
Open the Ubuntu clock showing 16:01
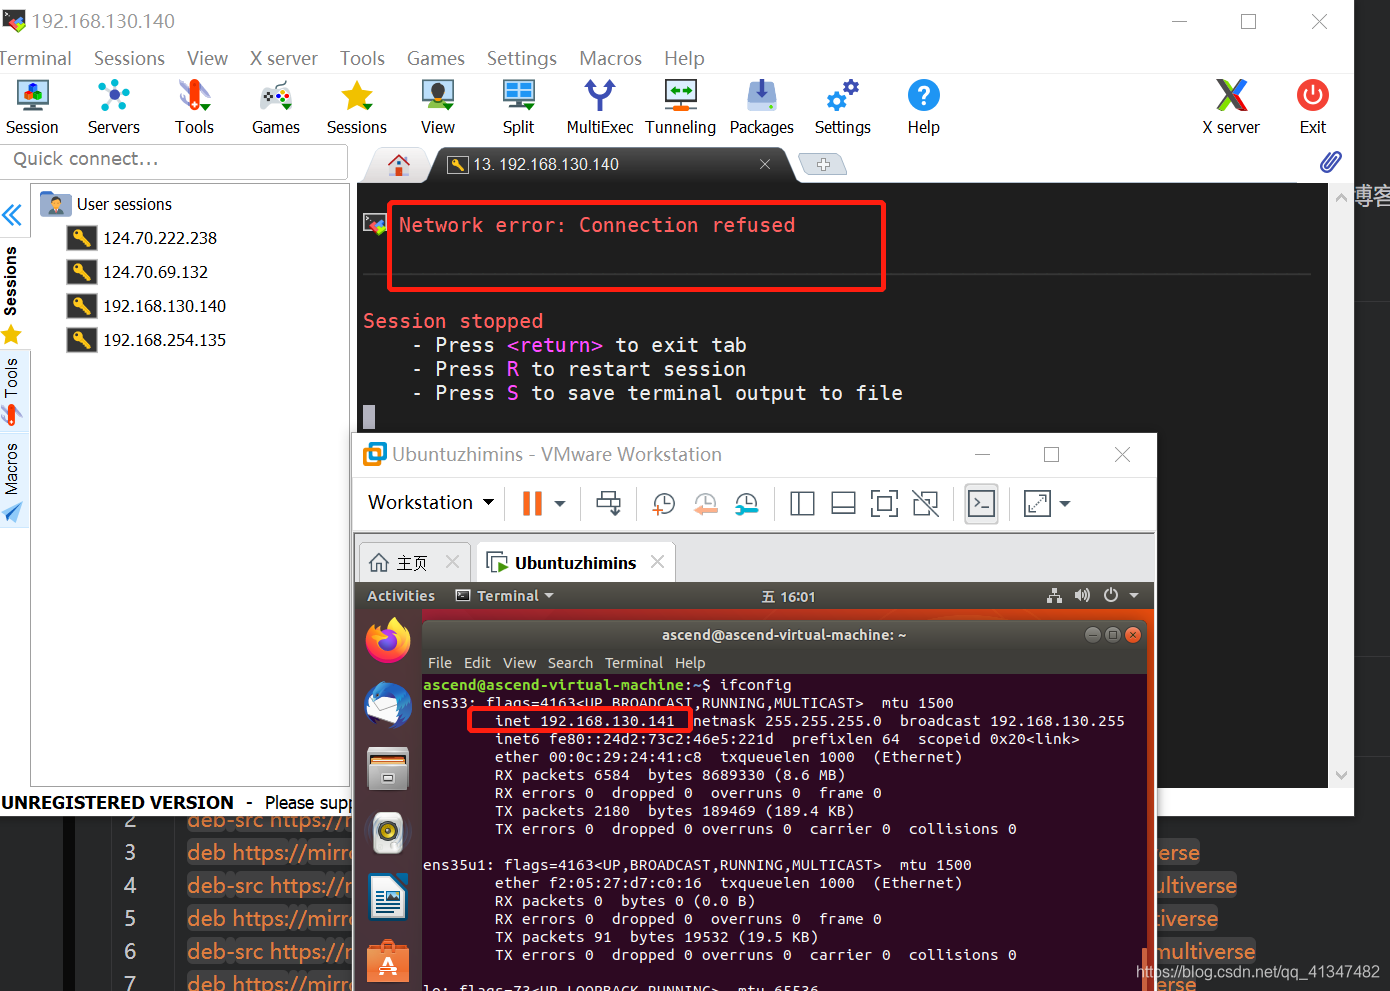pos(789,597)
